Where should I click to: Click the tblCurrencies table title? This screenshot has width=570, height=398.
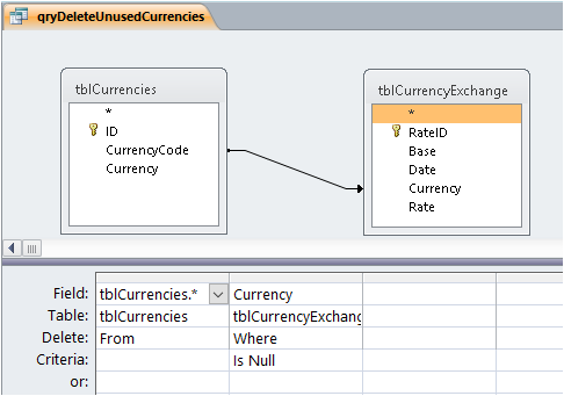116,89
